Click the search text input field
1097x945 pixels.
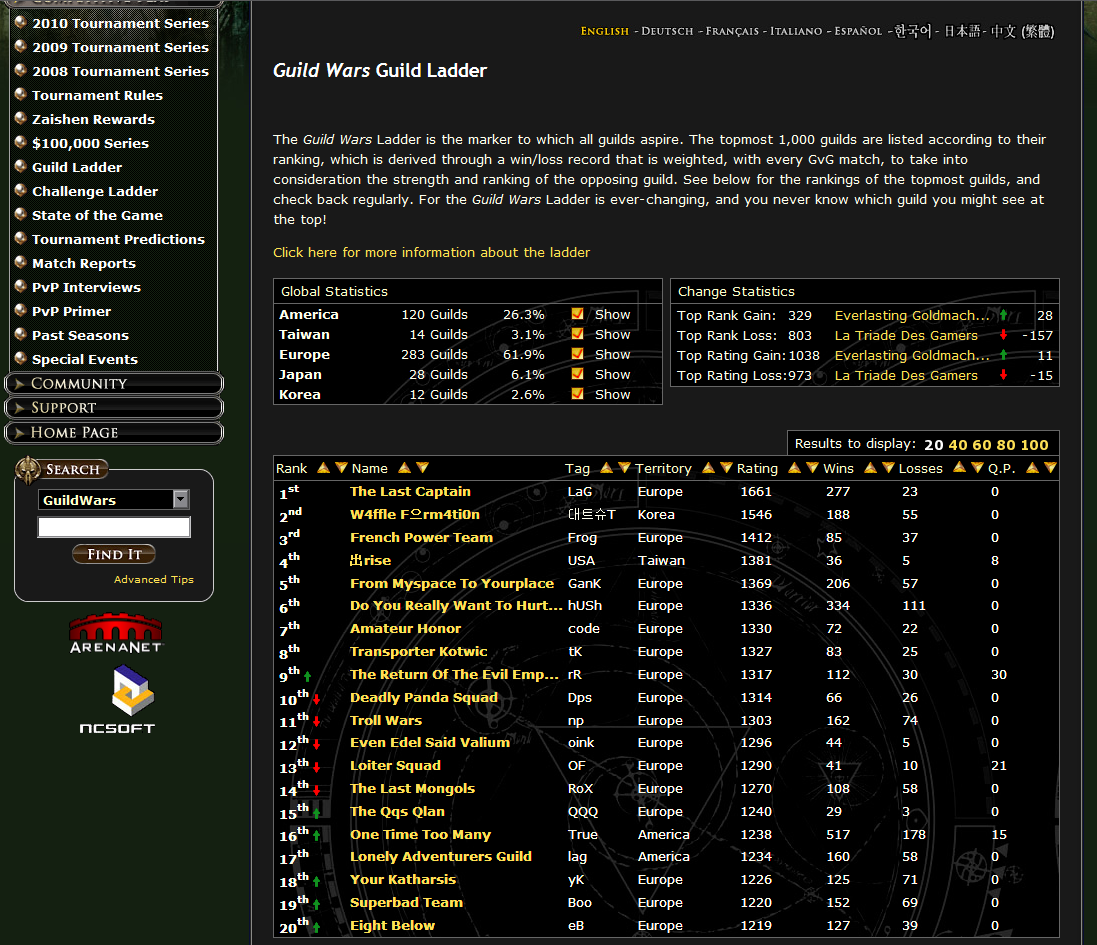tap(114, 527)
